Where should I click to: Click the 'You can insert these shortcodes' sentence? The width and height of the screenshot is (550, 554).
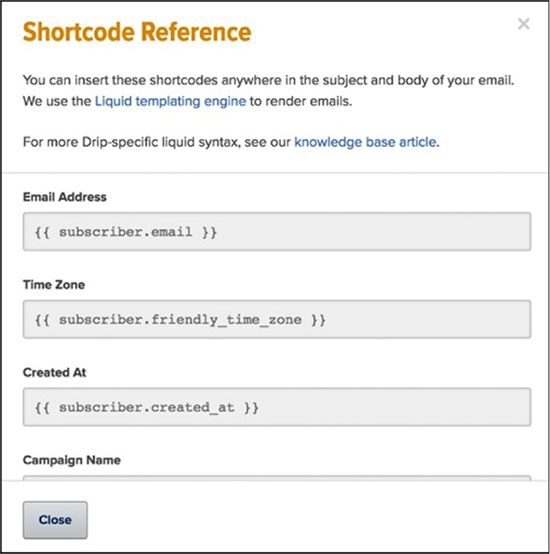point(268,80)
